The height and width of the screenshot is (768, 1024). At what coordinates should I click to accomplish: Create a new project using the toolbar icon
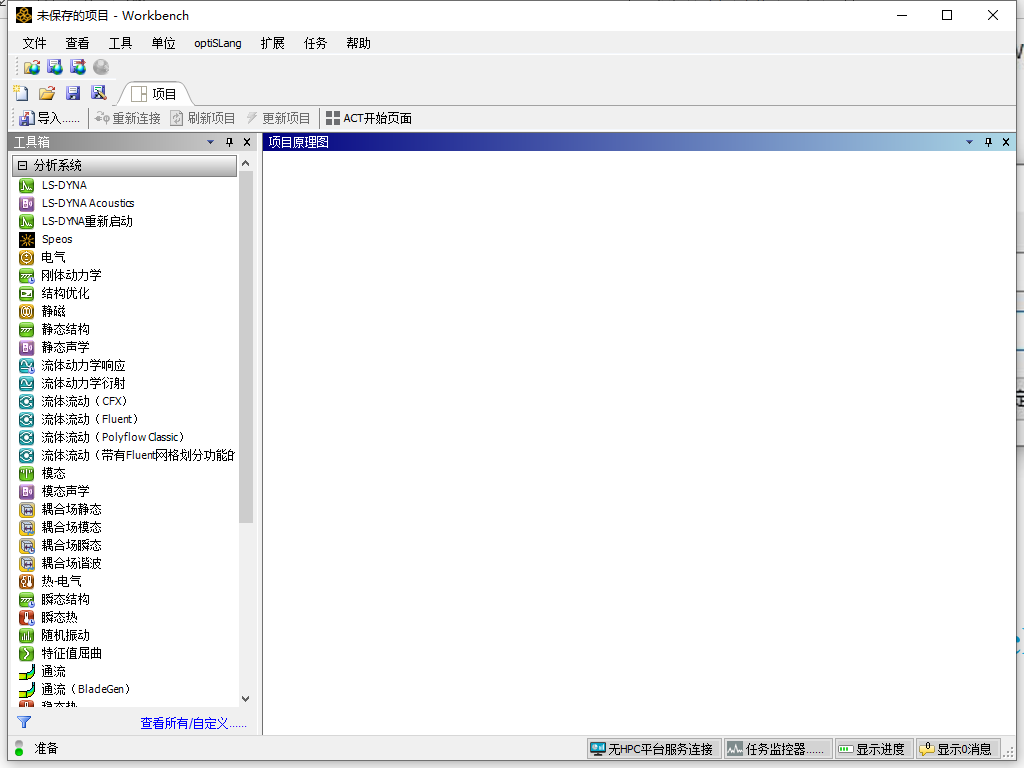(21, 92)
